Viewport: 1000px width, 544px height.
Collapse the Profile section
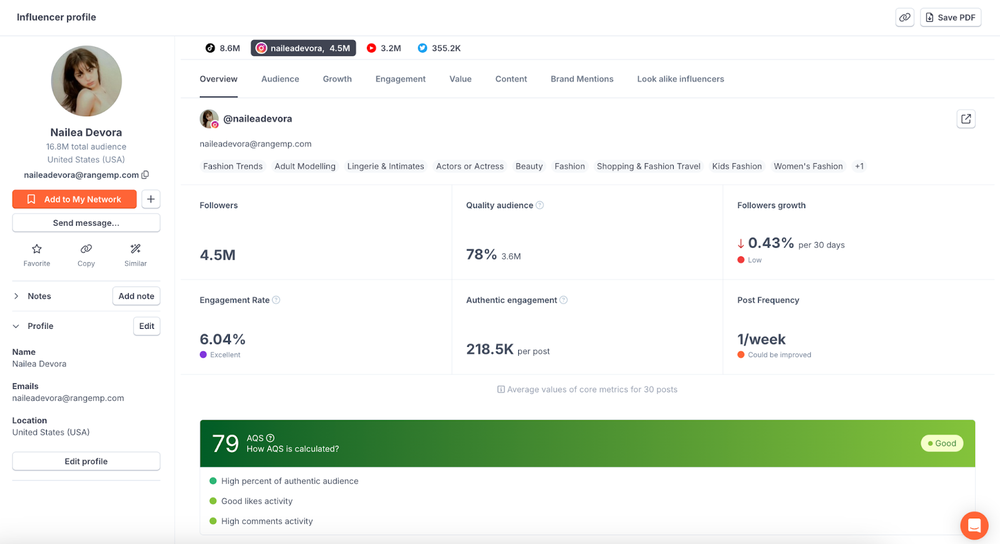point(16,326)
